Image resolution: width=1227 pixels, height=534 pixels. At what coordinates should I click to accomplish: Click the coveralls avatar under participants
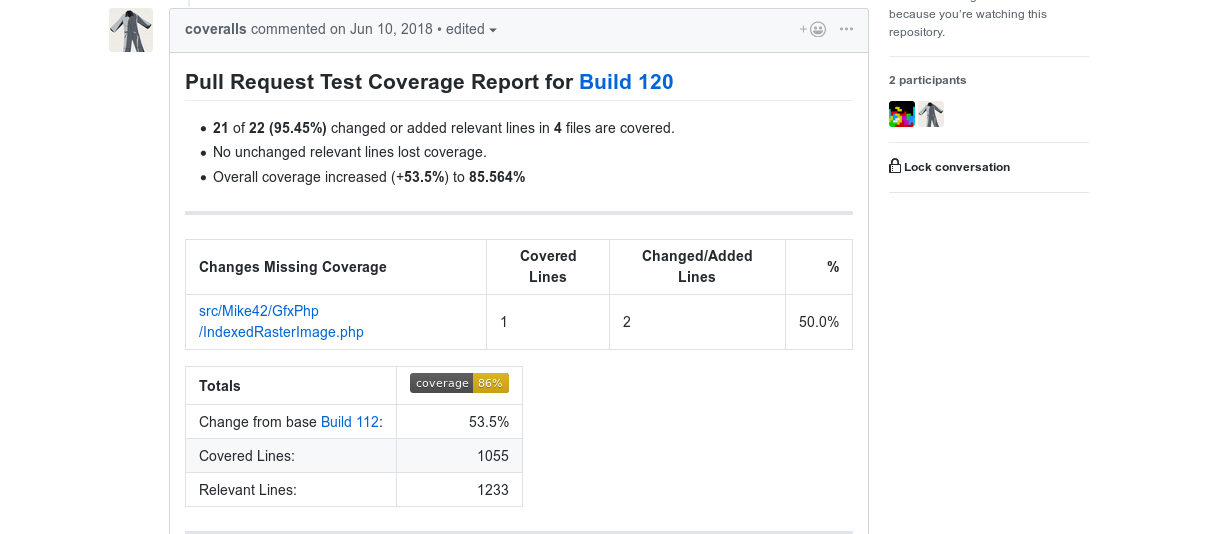click(931, 114)
